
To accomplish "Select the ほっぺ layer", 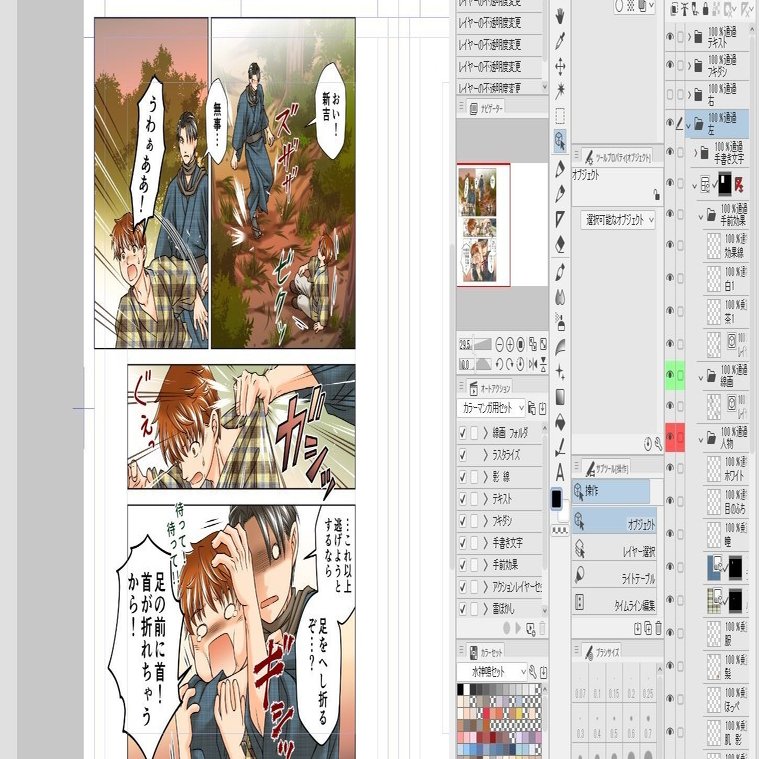I will pyautogui.click(x=726, y=699).
